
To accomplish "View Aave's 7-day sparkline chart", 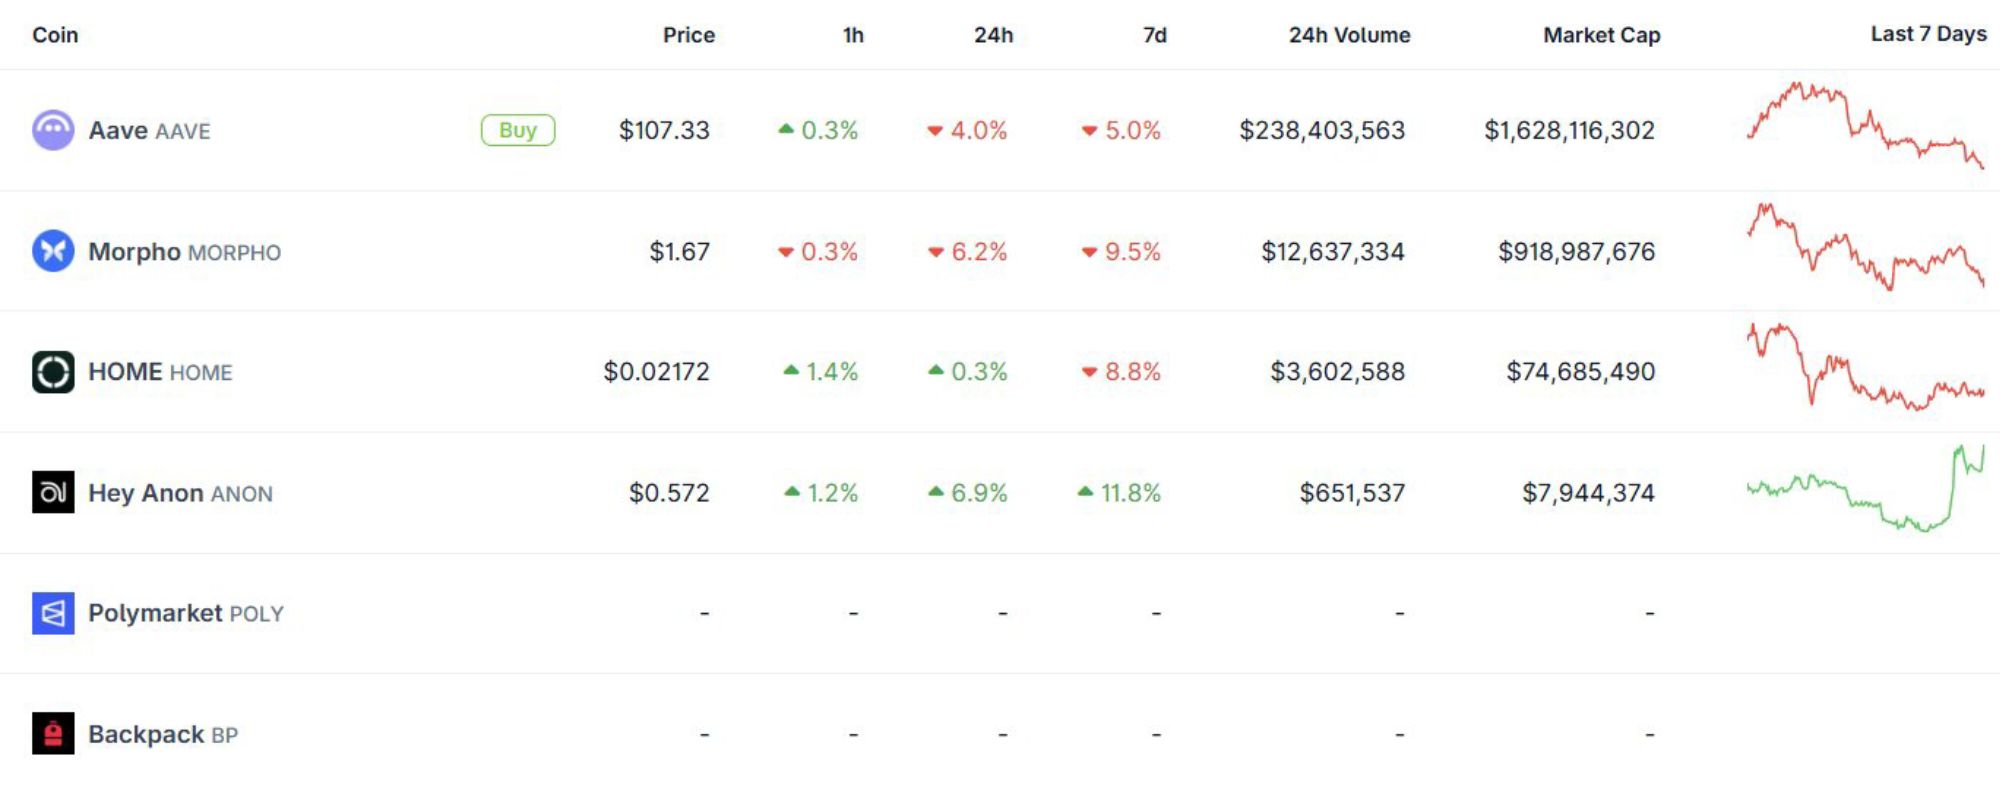I will click(x=1865, y=127).
